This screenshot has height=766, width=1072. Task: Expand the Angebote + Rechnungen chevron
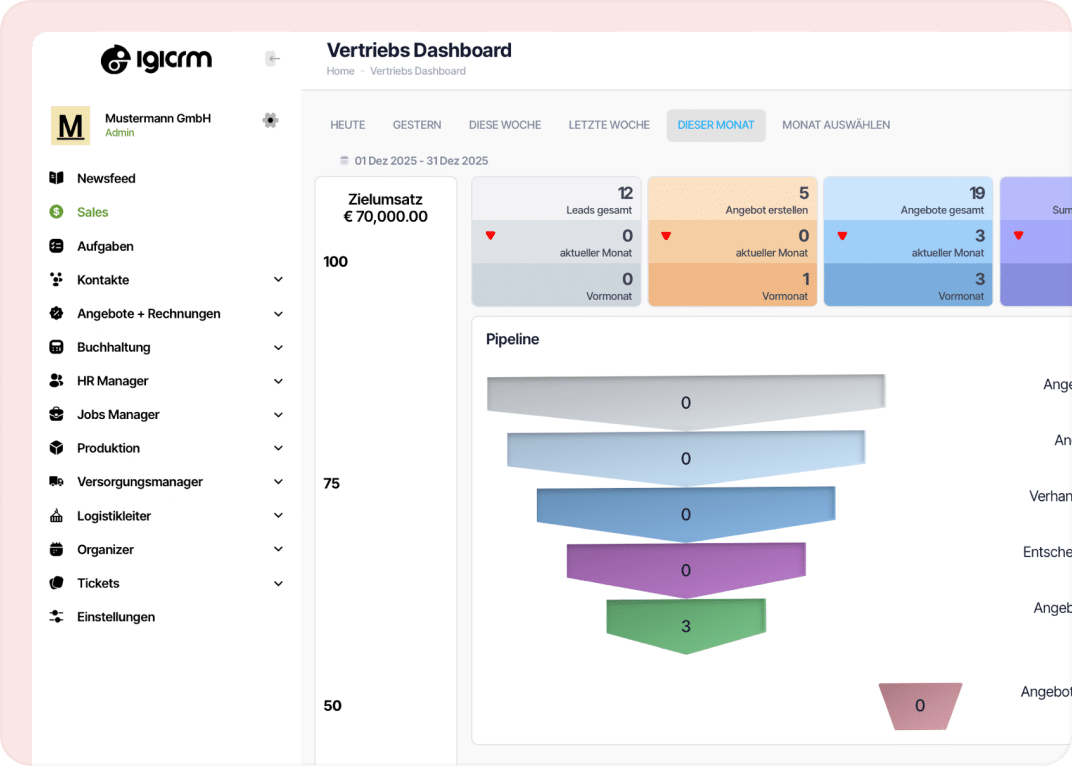pyautogui.click(x=278, y=314)
